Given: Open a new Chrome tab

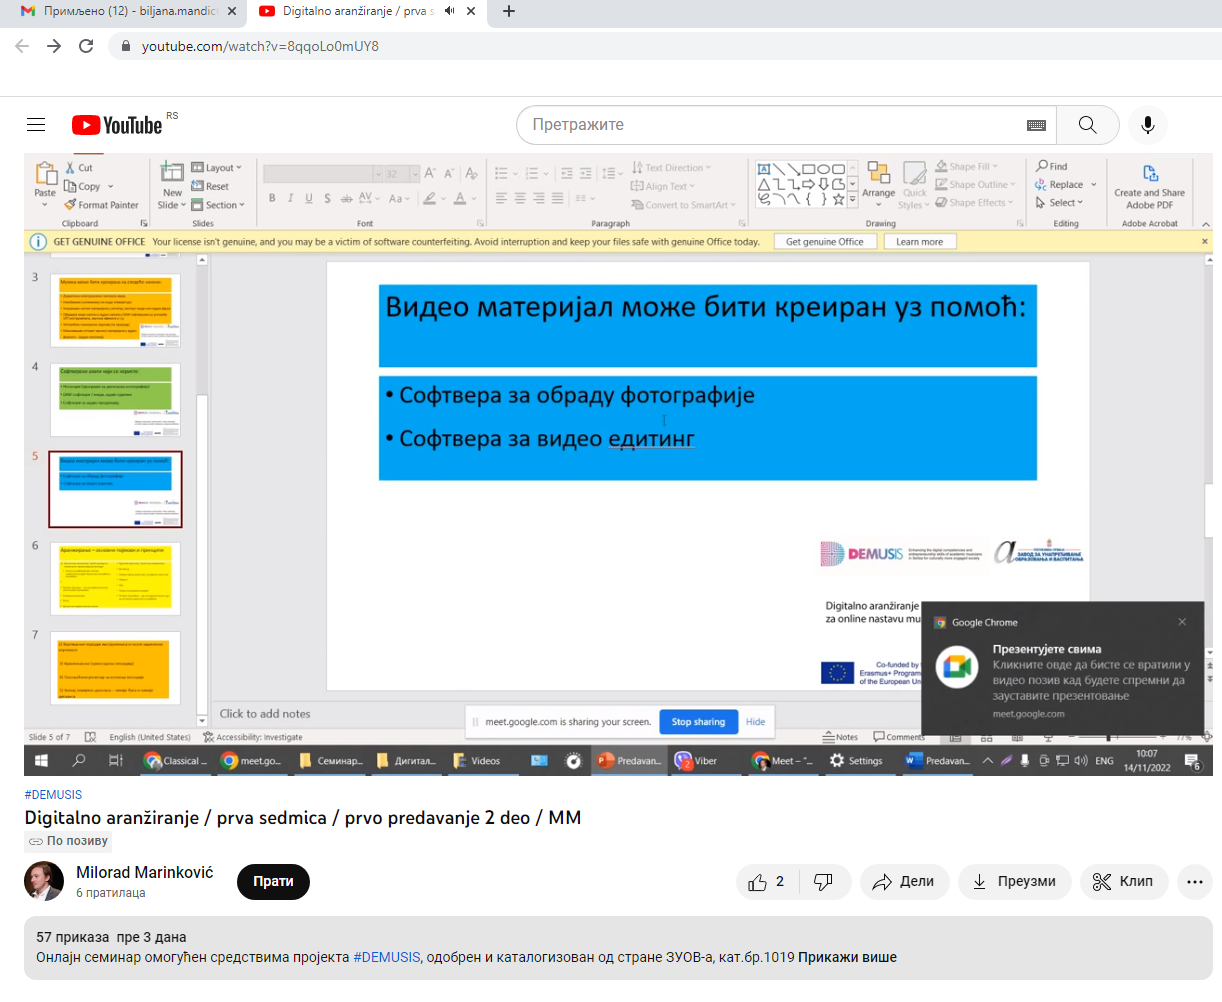Looking at the screenshot, I should (x=509, y=11).
